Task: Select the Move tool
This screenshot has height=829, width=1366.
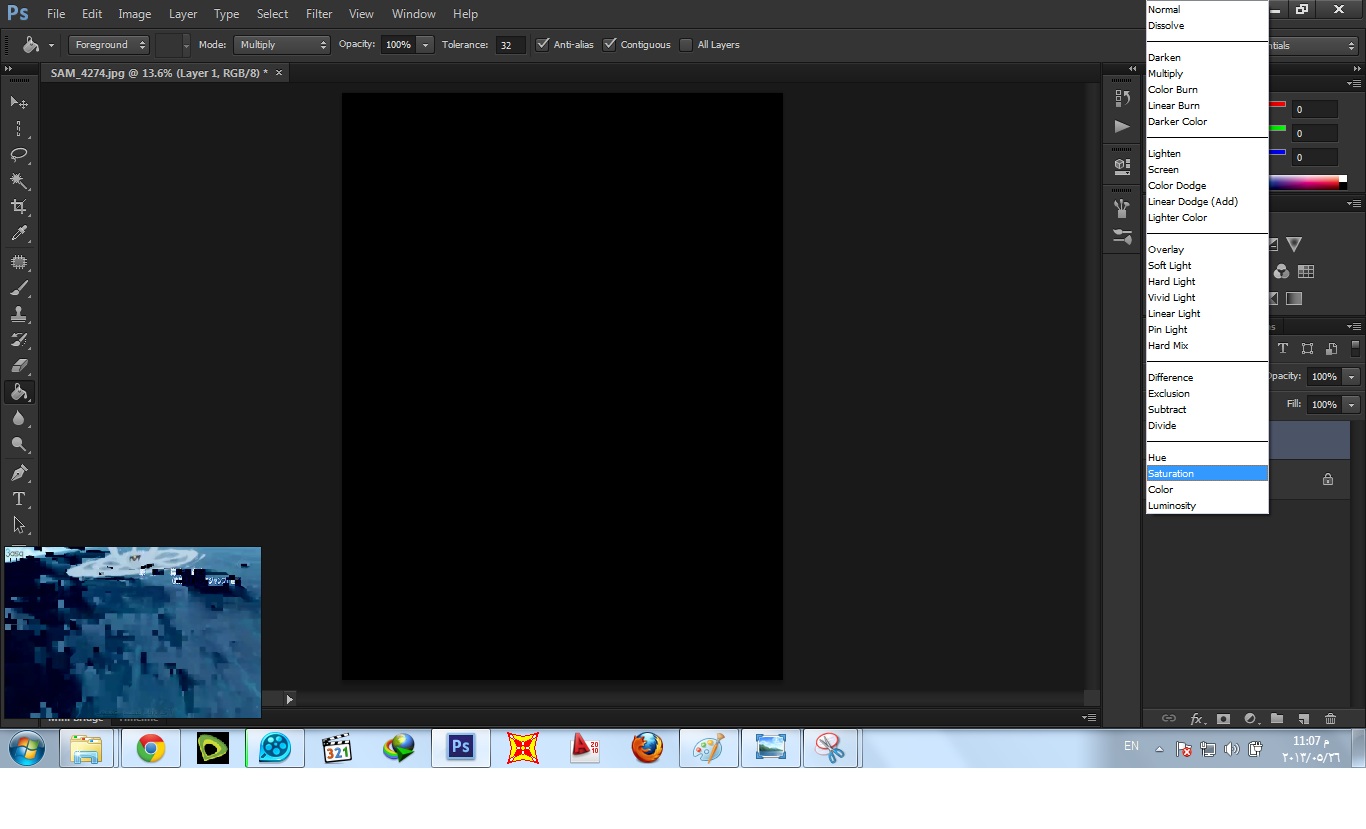Action: click(18, 102)
